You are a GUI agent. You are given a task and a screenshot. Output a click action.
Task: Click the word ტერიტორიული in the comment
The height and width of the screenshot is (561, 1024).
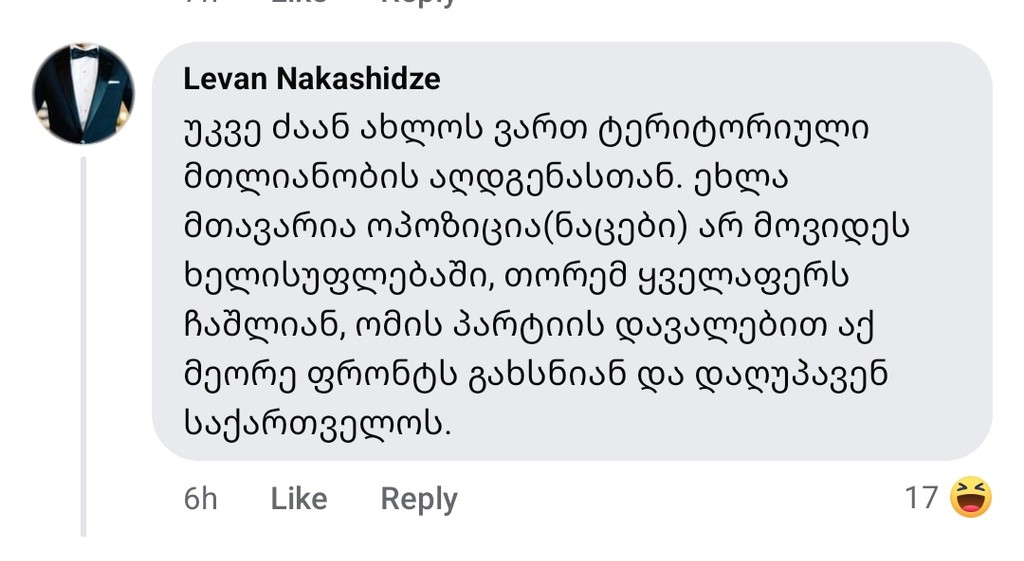734,130
